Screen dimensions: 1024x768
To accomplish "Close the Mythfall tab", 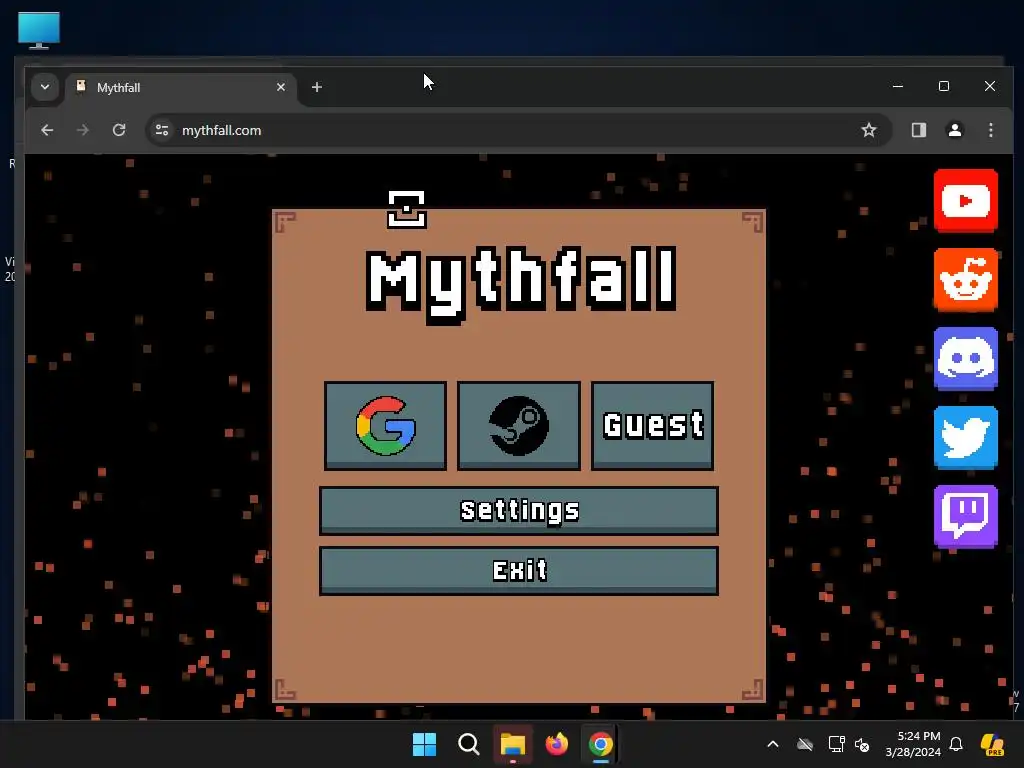I will point(281,87).
